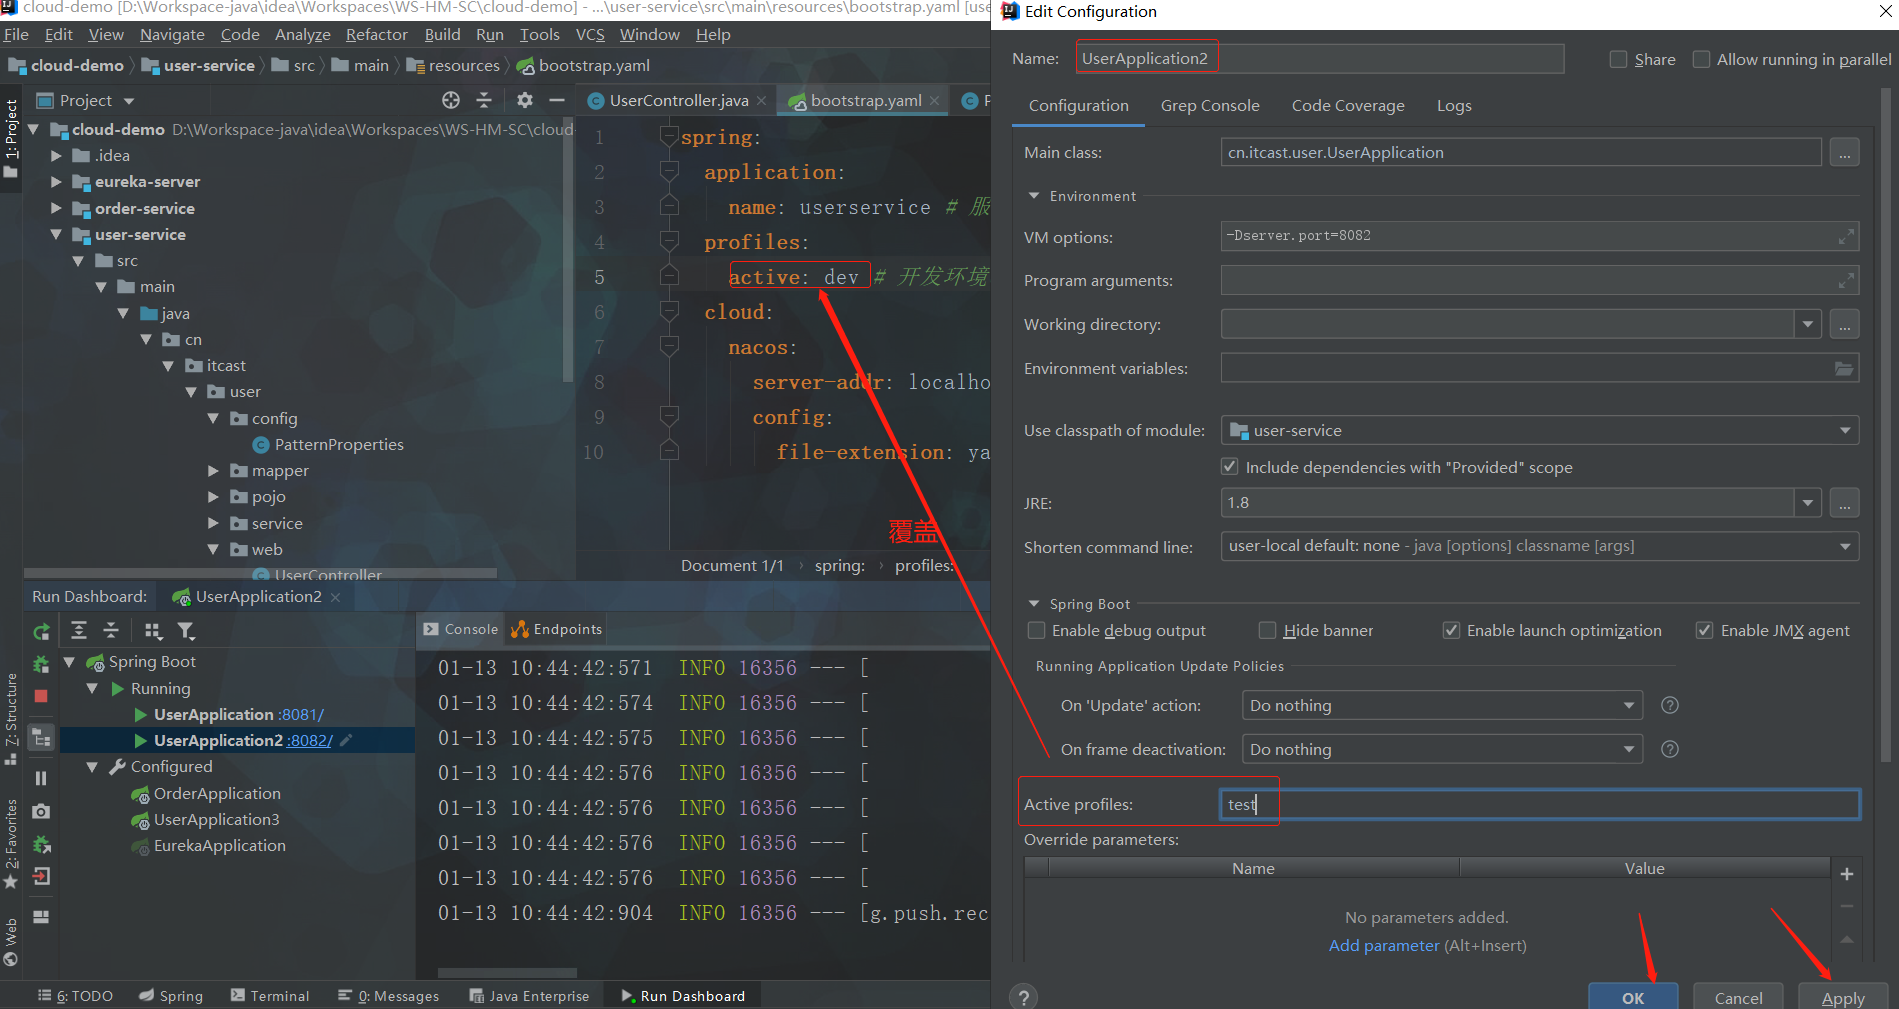Switch to Grep Console tab

tap(1210, 105)
